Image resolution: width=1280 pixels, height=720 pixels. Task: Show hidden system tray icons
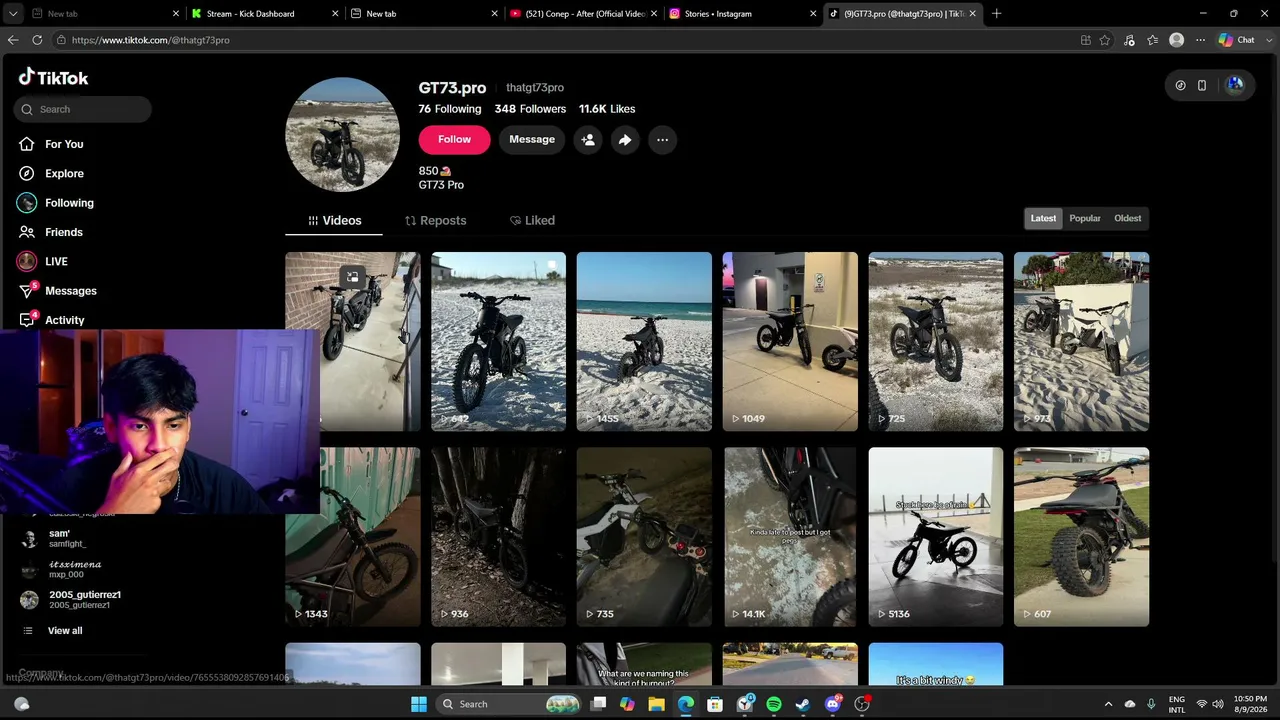point(1108,704)
